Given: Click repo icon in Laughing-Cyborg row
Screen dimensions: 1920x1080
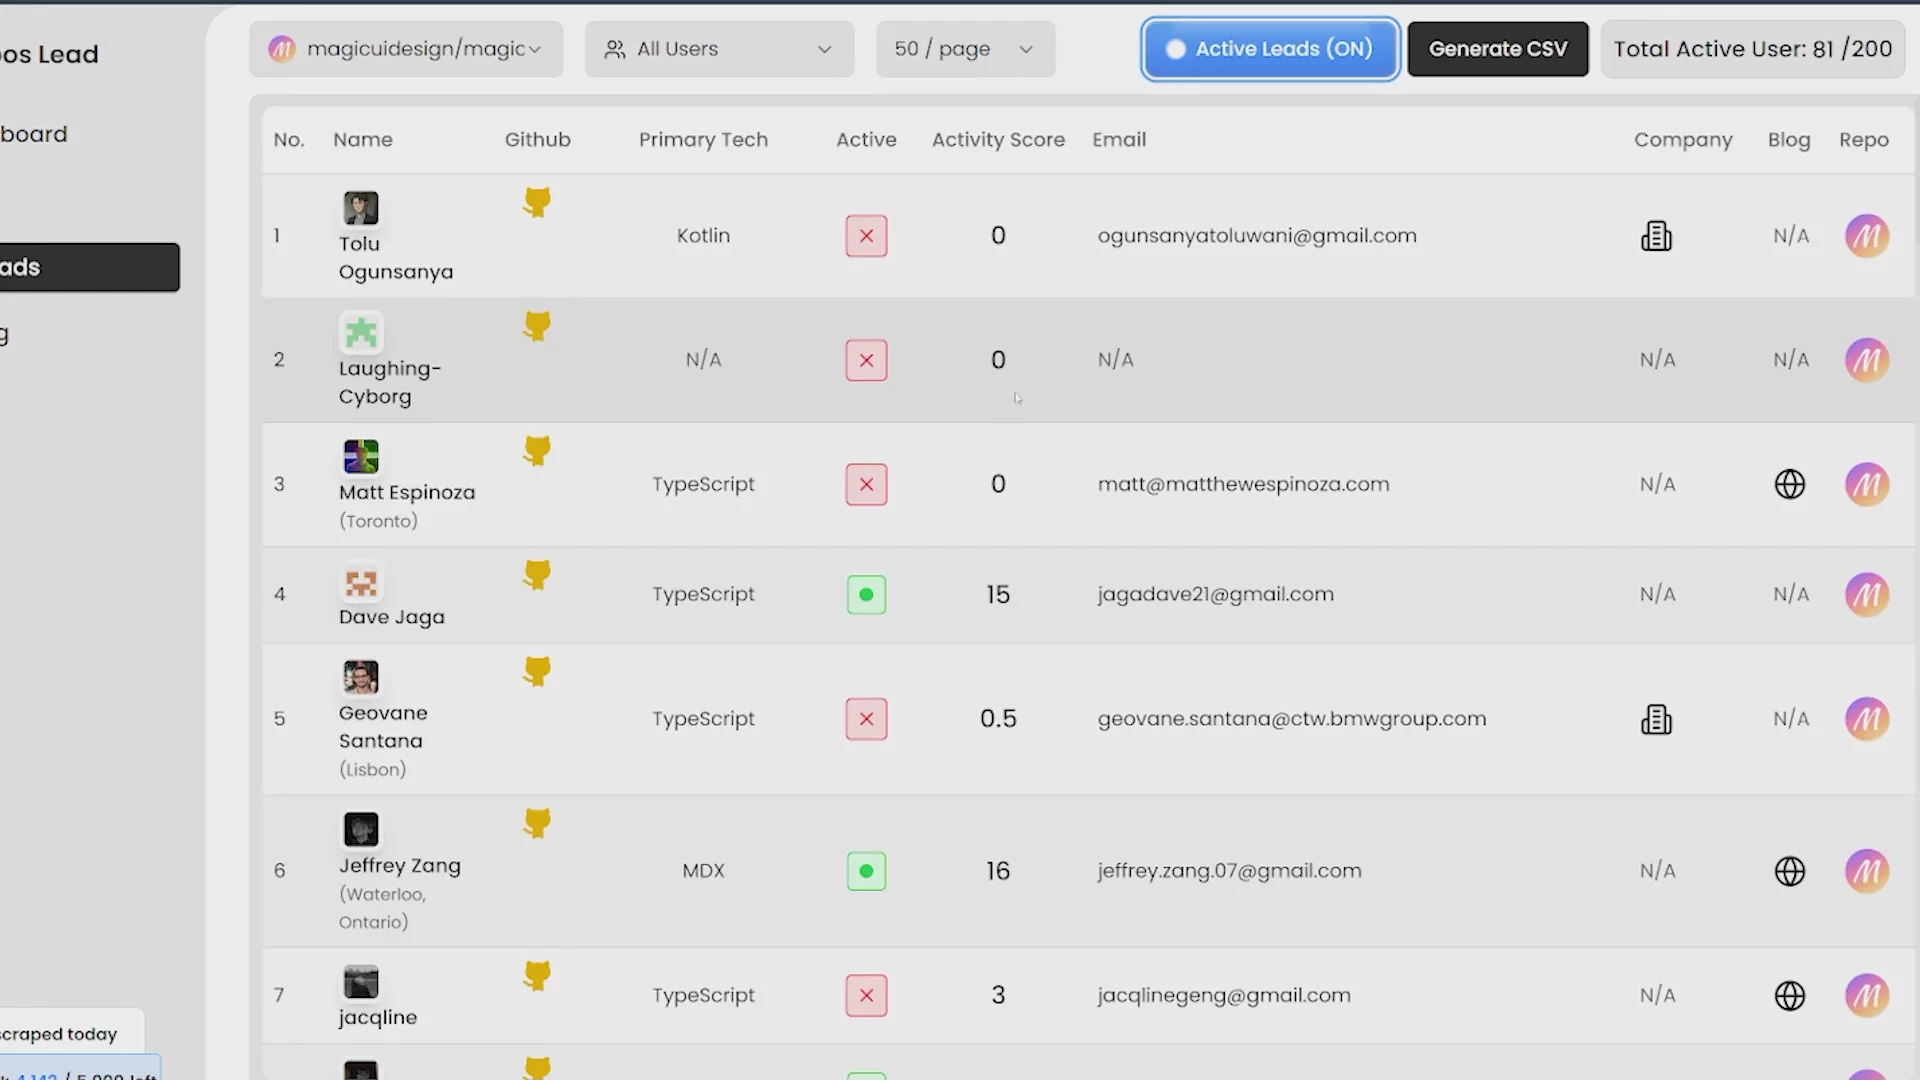Looking at the screenshot, I should tap(1866, 360).
